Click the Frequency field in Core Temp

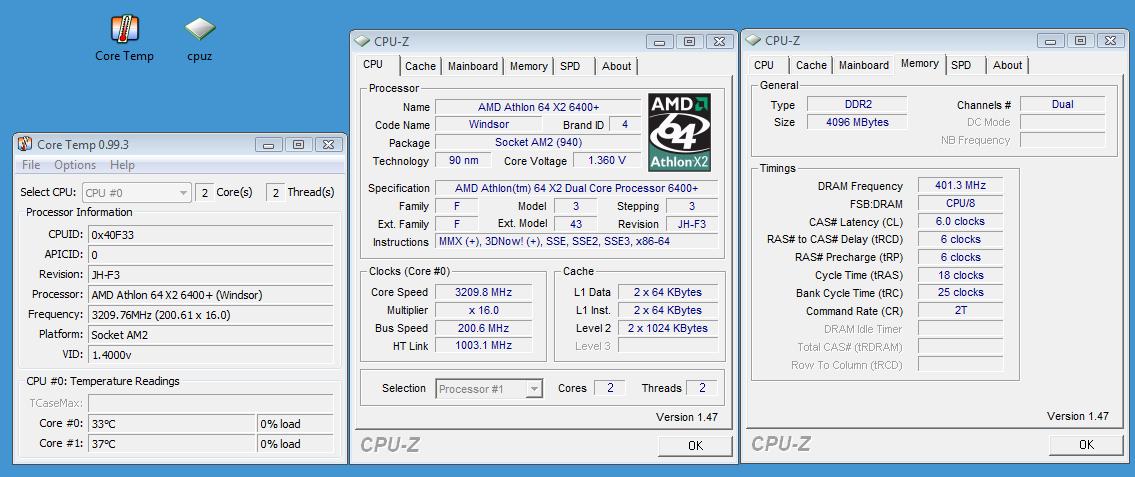[x=211, y=315]
